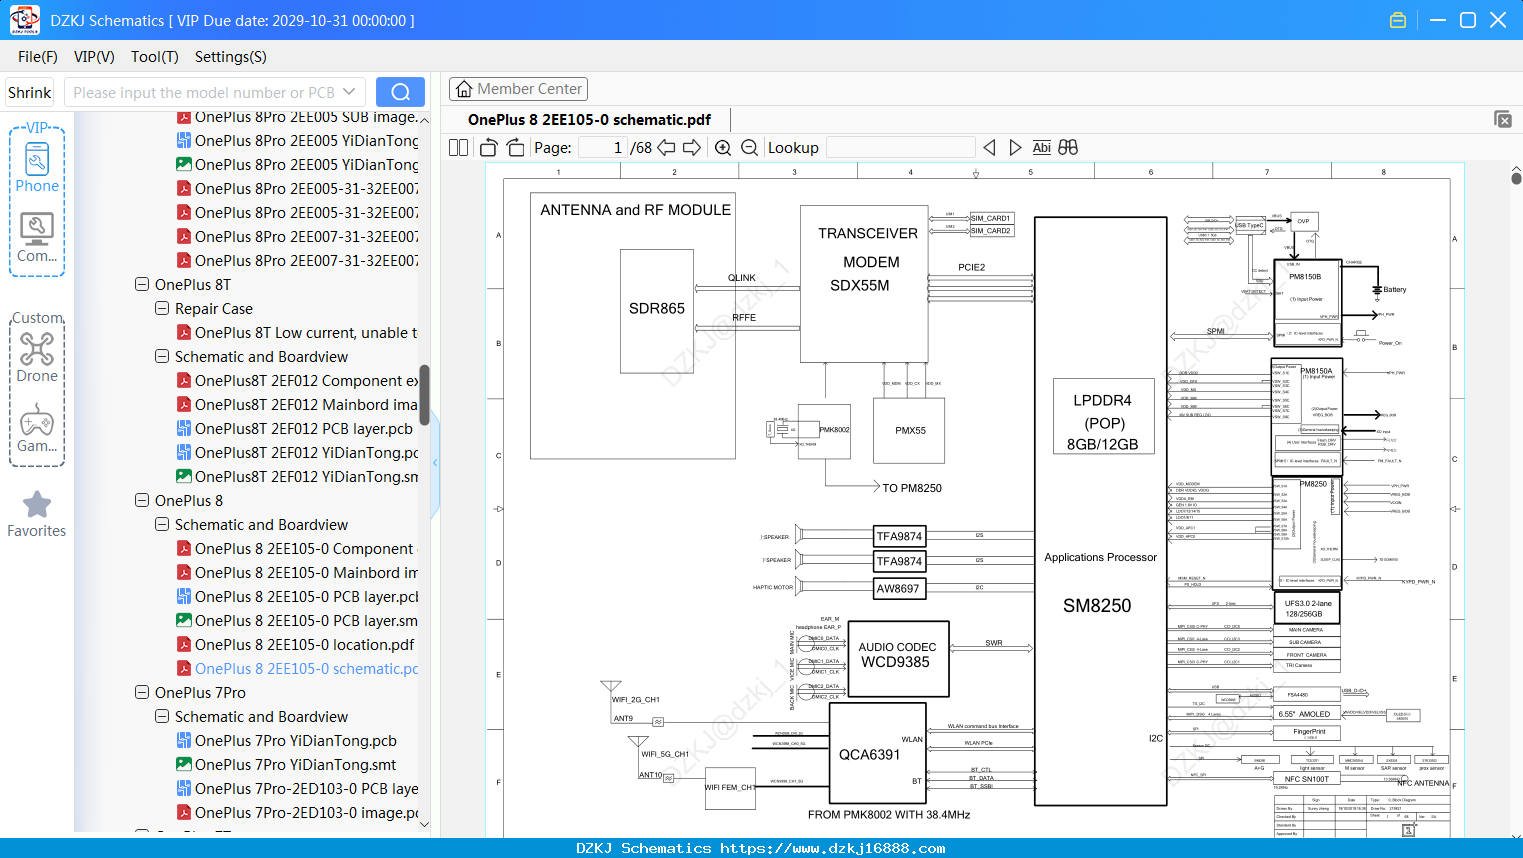Click the tree list vertical scrollbar thumb
The height and width of the screenshot is (858, 1523).
click(424, 394)
